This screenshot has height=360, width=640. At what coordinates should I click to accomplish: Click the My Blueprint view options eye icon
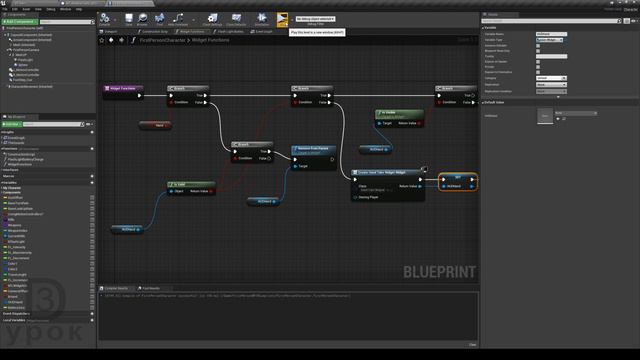coord(89,124)
